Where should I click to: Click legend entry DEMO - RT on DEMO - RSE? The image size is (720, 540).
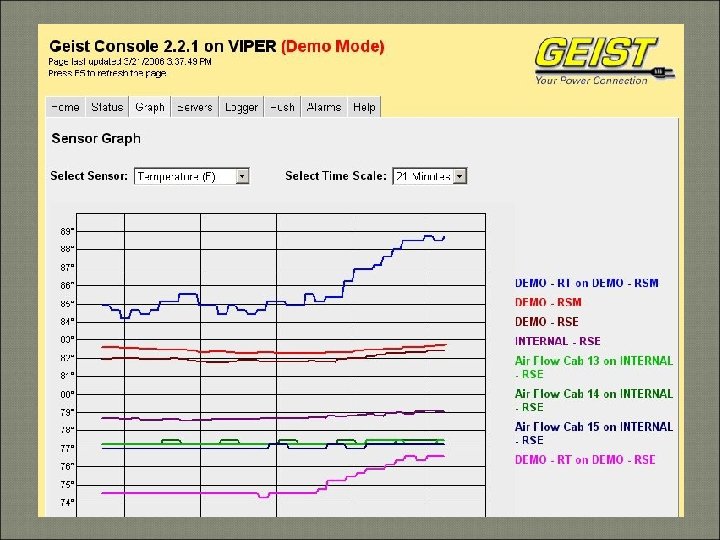tap(585, 460)
